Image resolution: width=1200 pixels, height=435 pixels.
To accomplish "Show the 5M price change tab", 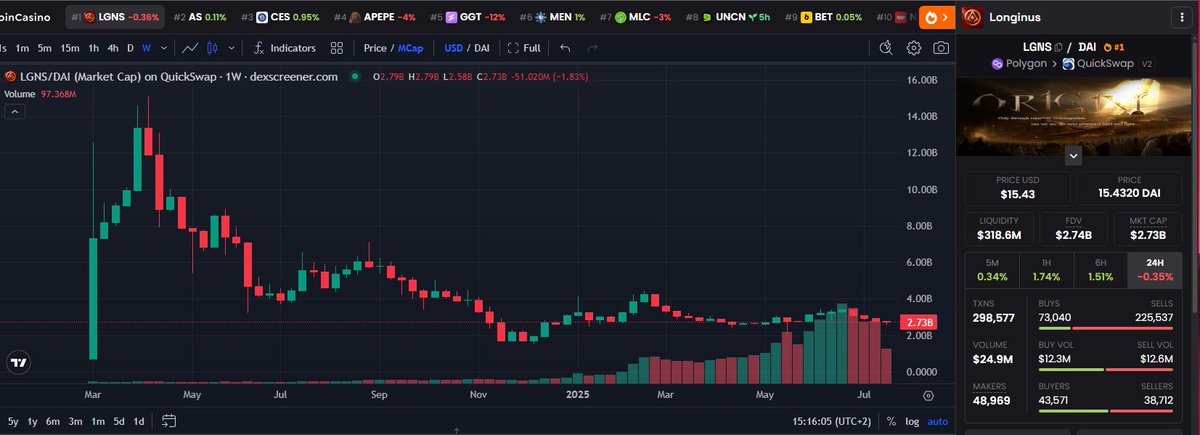I will click(x=991, y=270).
